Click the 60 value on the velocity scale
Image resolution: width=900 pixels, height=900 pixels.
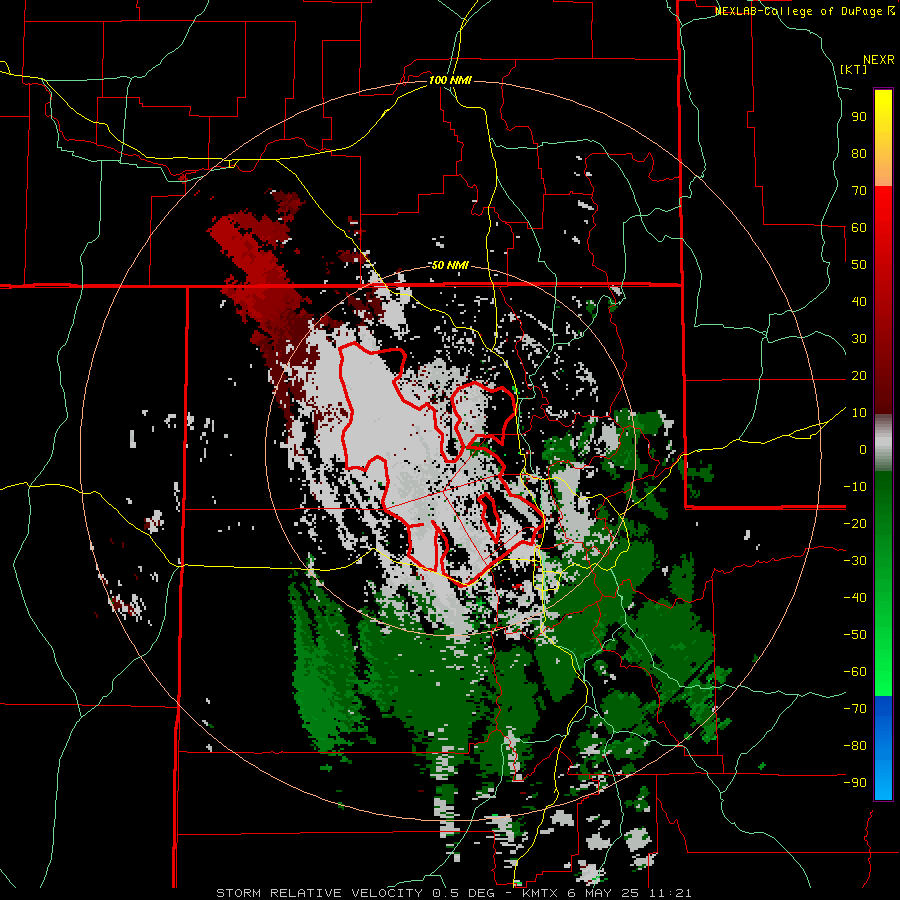click(859, 227)
